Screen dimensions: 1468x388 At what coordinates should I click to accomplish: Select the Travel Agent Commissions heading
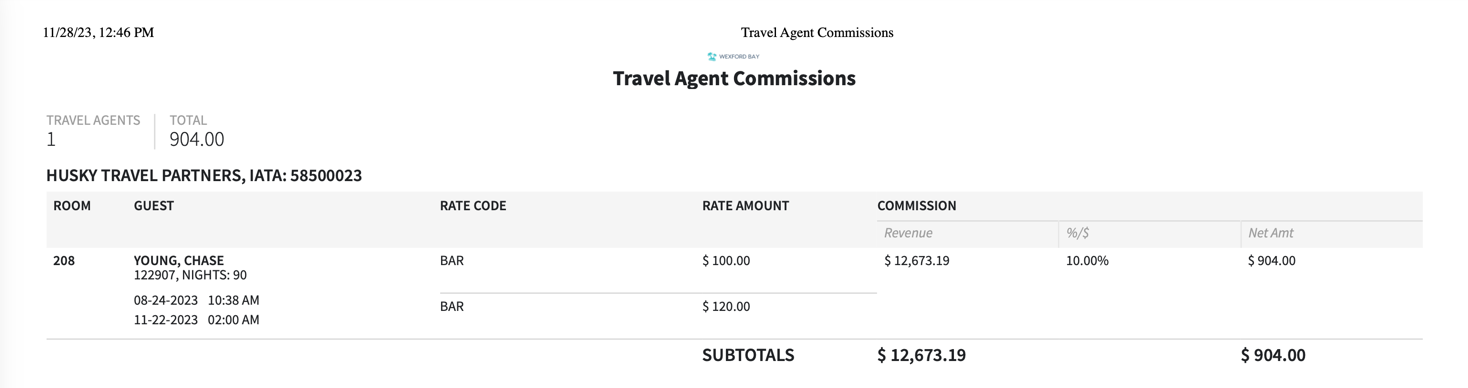click(x=734, y=78)
